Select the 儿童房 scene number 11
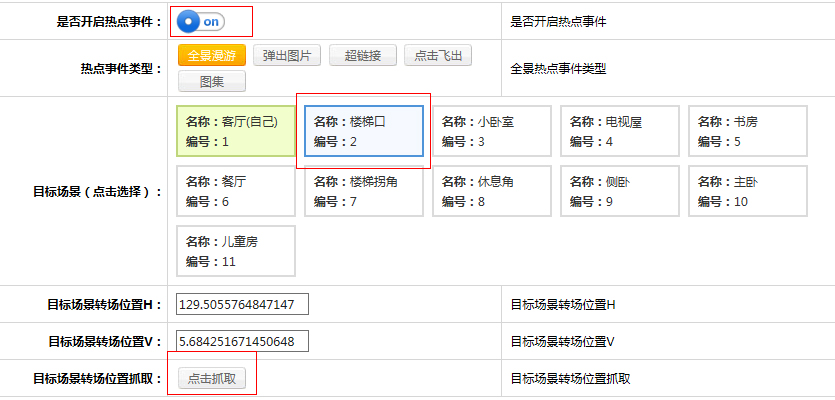This screenshot has height=400, width=835. click(x=236, y=251)
